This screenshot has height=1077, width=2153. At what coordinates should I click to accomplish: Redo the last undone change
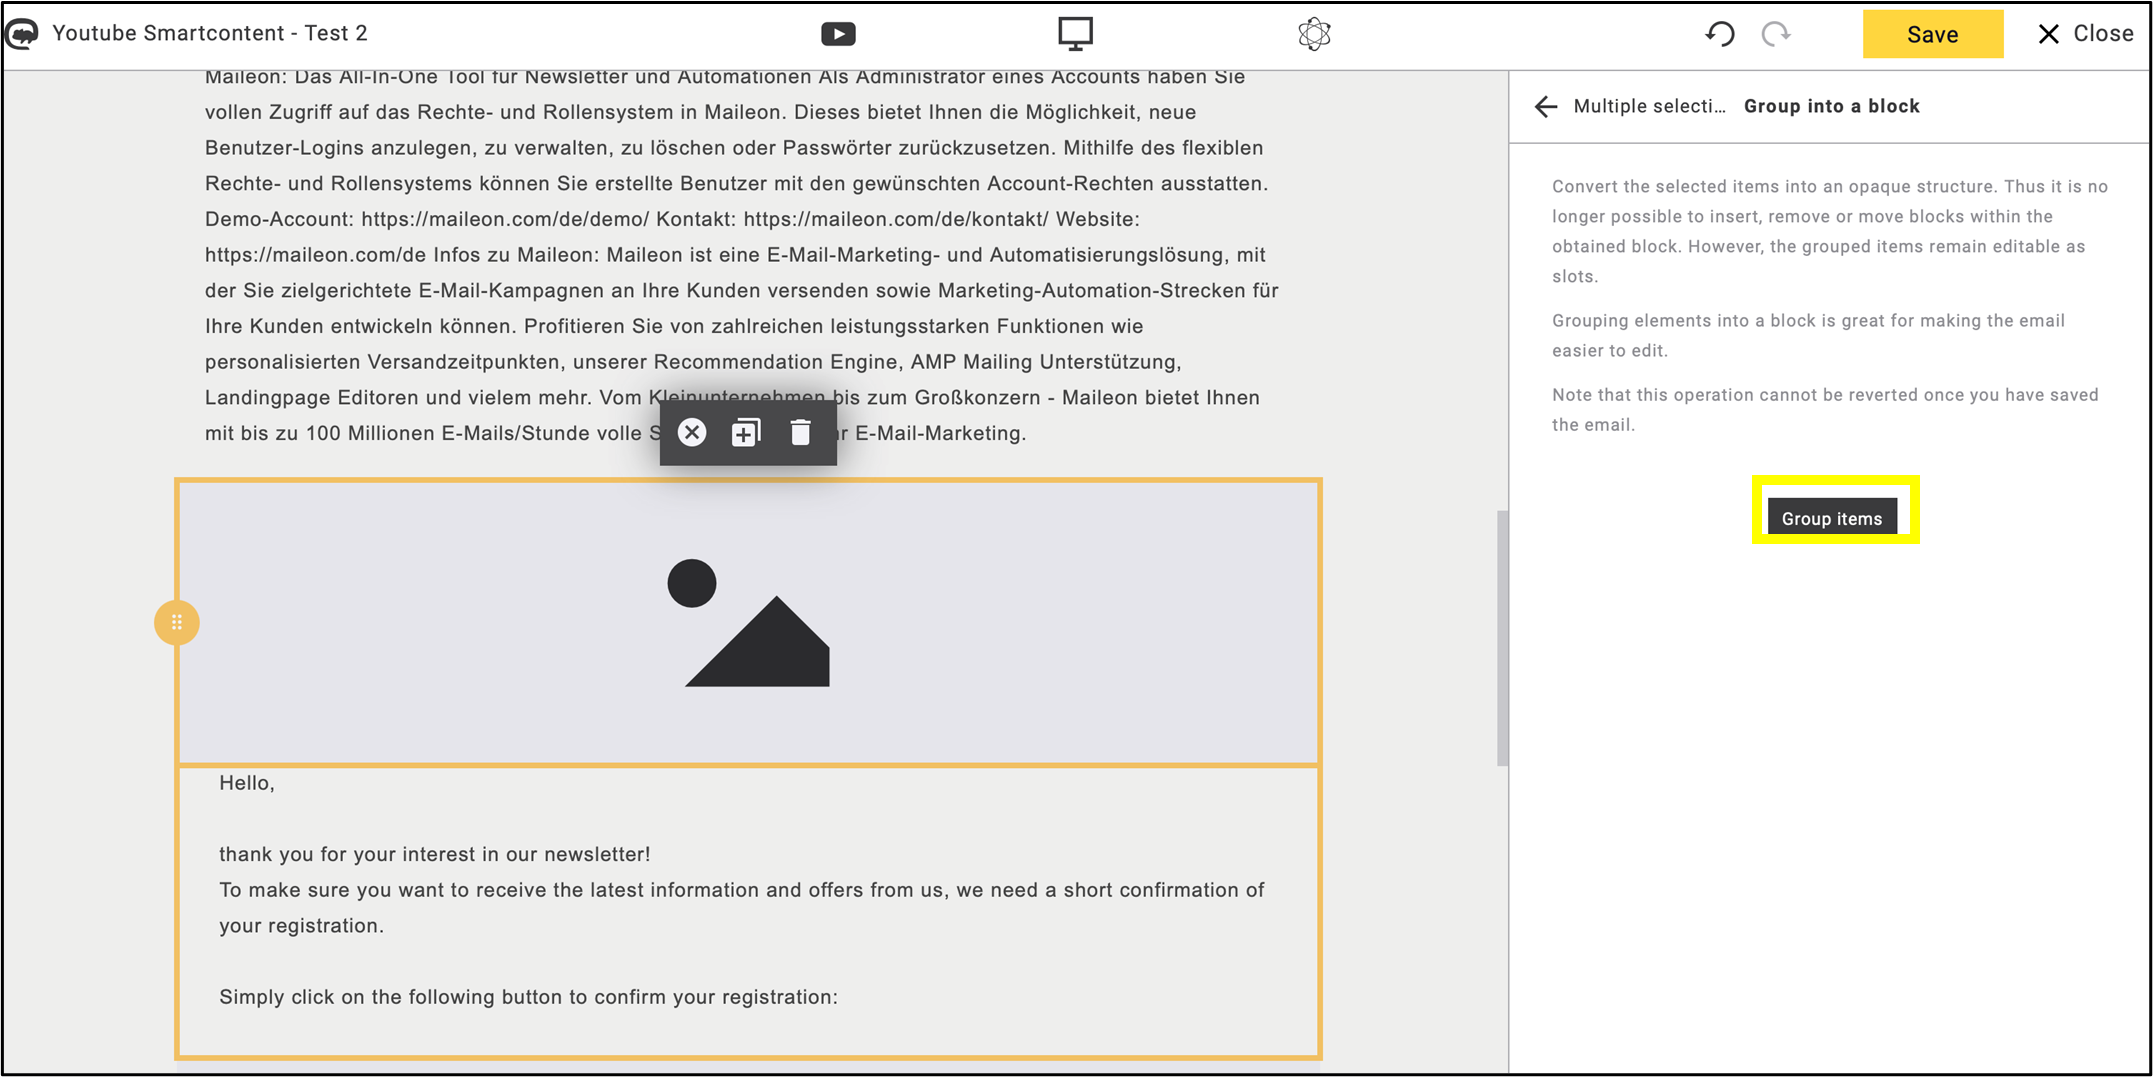(1776, 34)
